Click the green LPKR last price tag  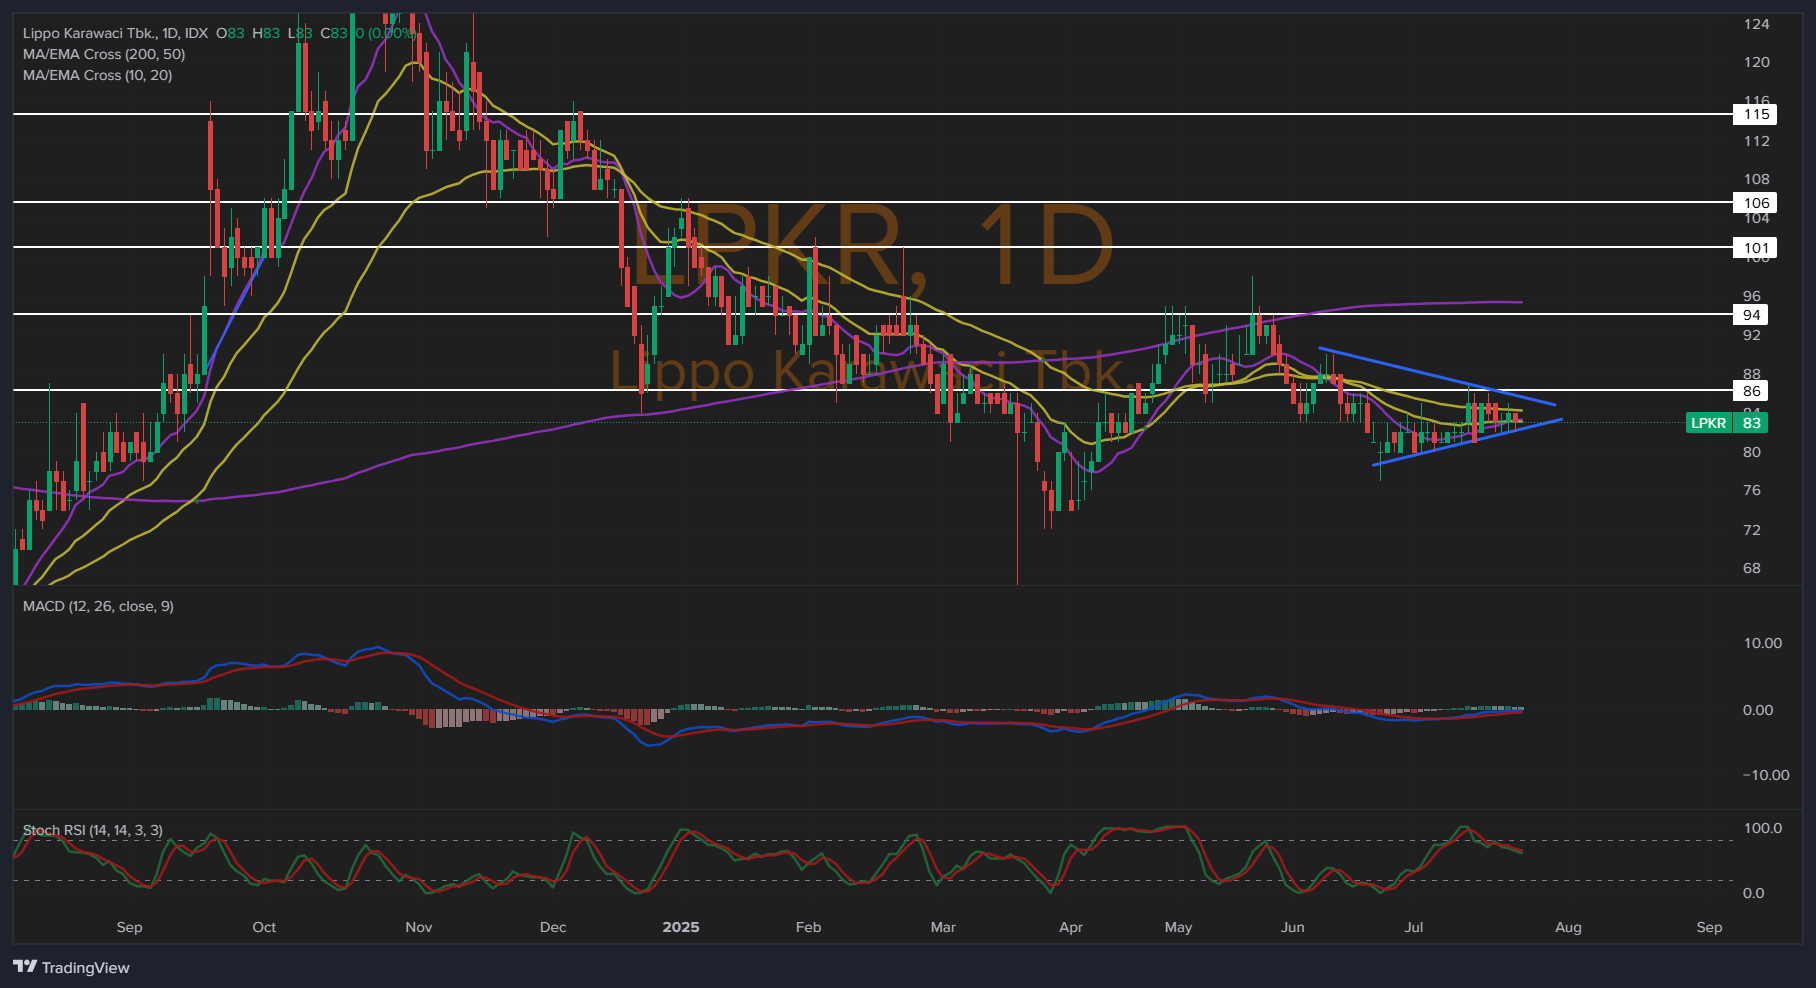[x=1708, y=423]
